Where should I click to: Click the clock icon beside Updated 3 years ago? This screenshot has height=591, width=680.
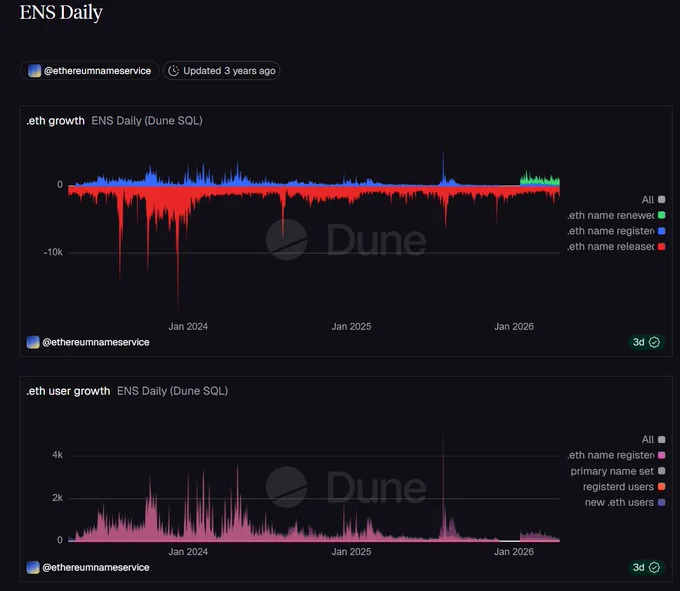(173, 71)
